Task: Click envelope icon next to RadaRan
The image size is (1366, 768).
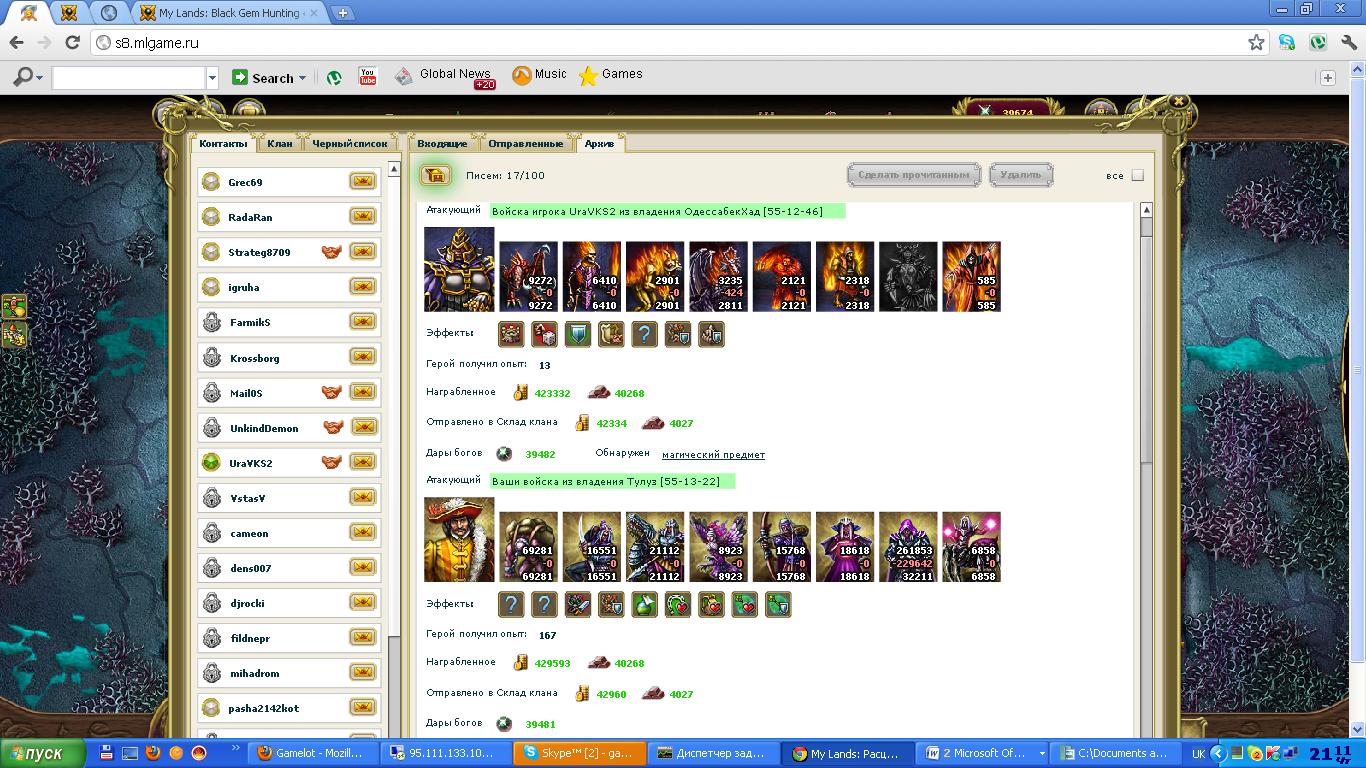Action: pyautogui.click(x=362, y=217)
